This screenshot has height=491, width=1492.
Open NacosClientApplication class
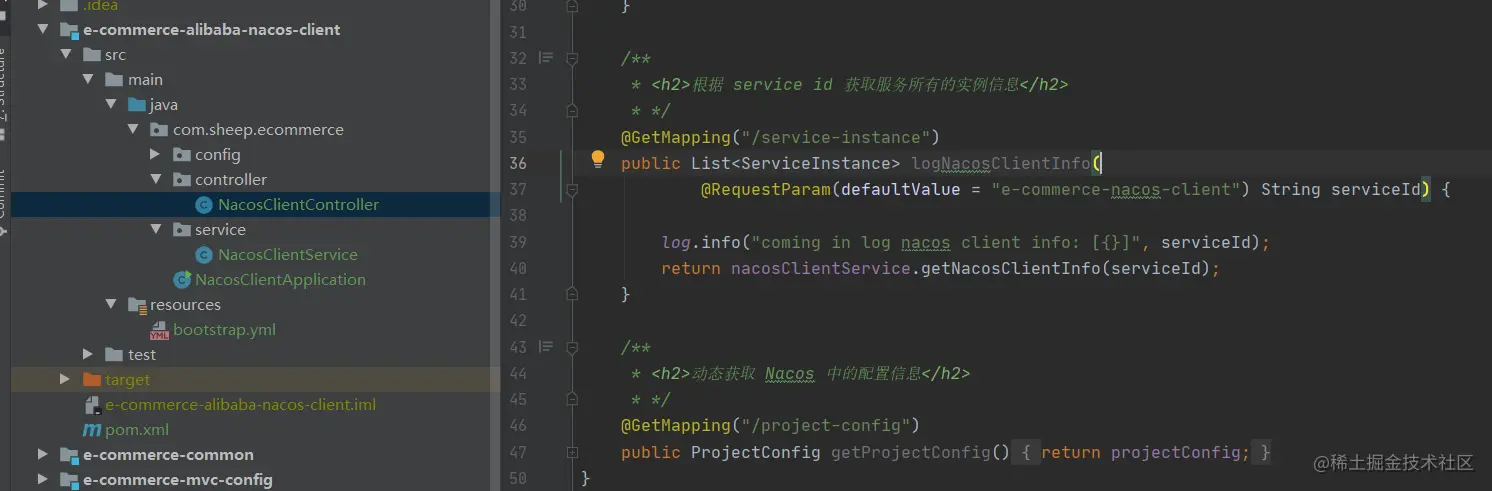[x=280, y=280]
